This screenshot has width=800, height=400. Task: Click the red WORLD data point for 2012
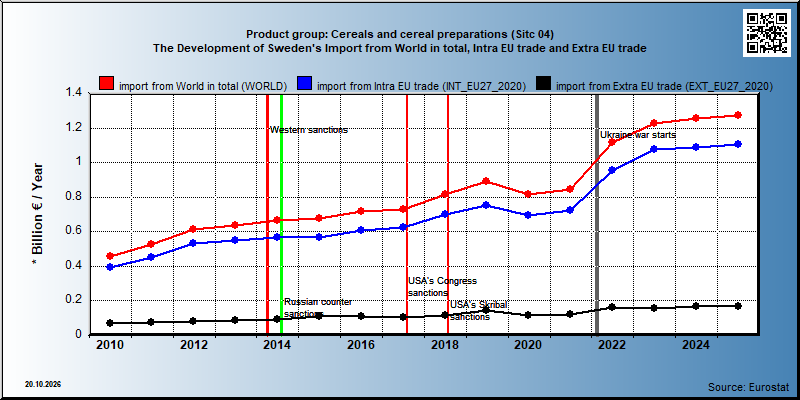193,229
